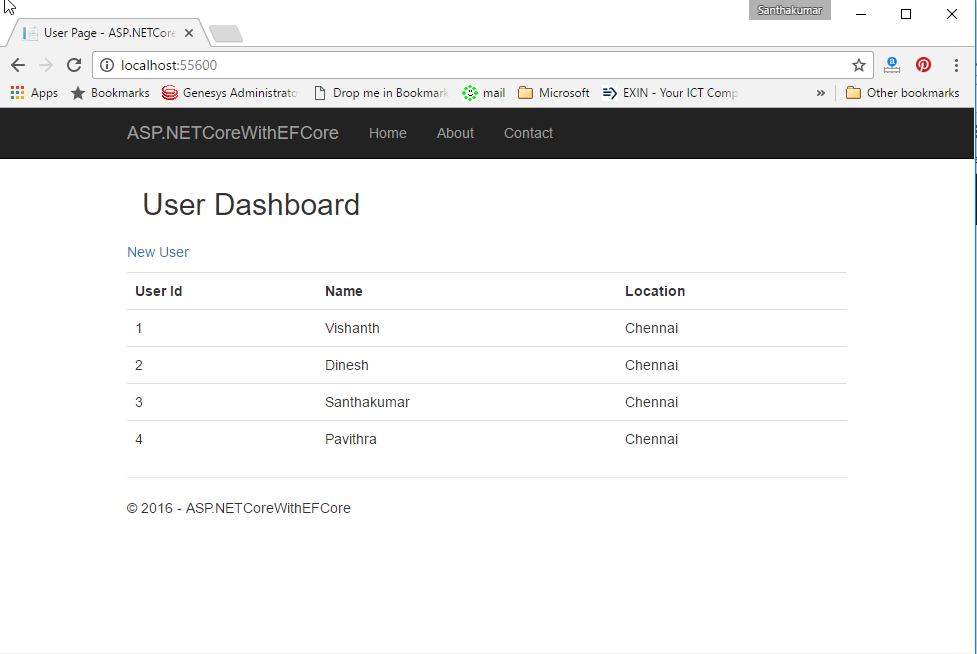Viewport: 977px width, 654px height.
Task: Open the Pinterest extension icon
Action: (x=923, y=64)
